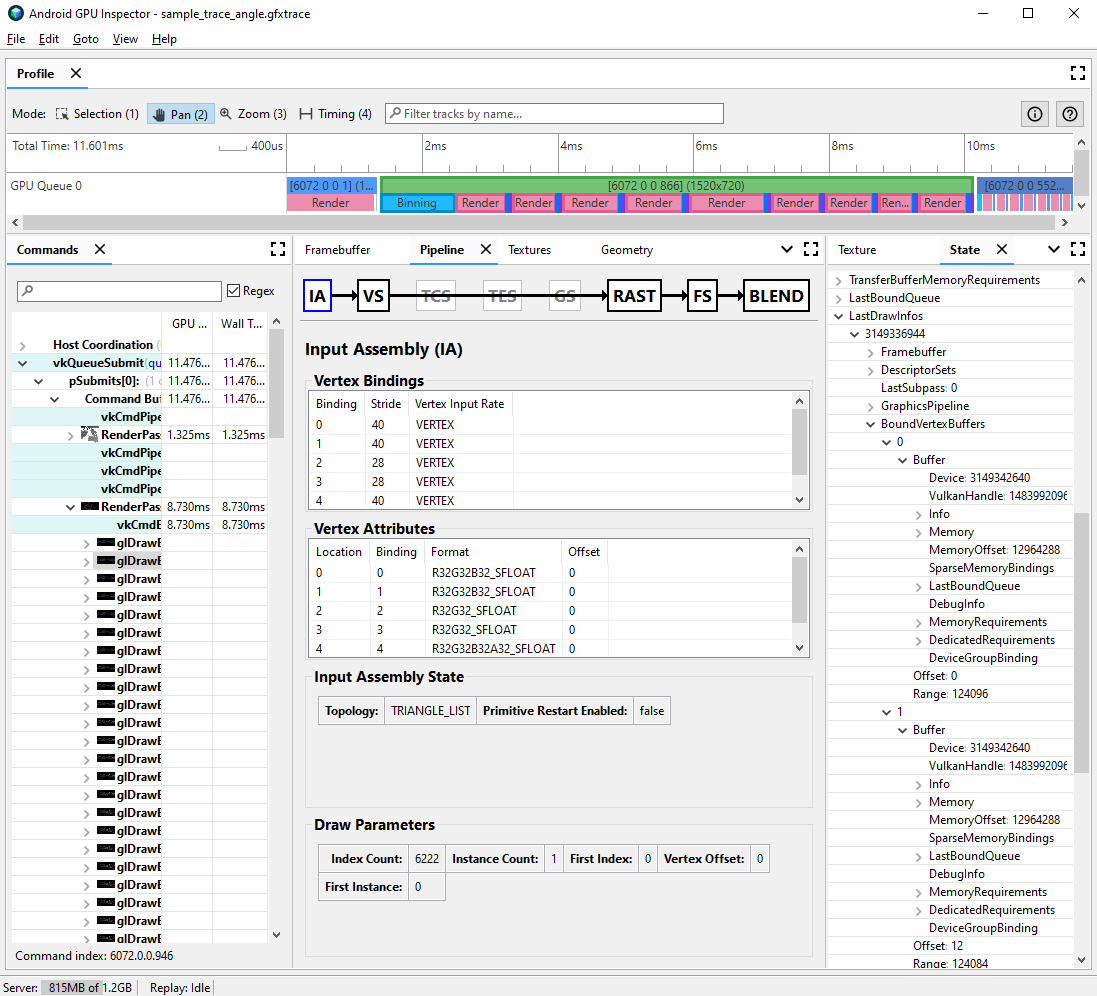Click the BLEND stage in the pipeline diagram
Image resolution: width=1097 pixels, height=996 pixels.
pos(776,295)
